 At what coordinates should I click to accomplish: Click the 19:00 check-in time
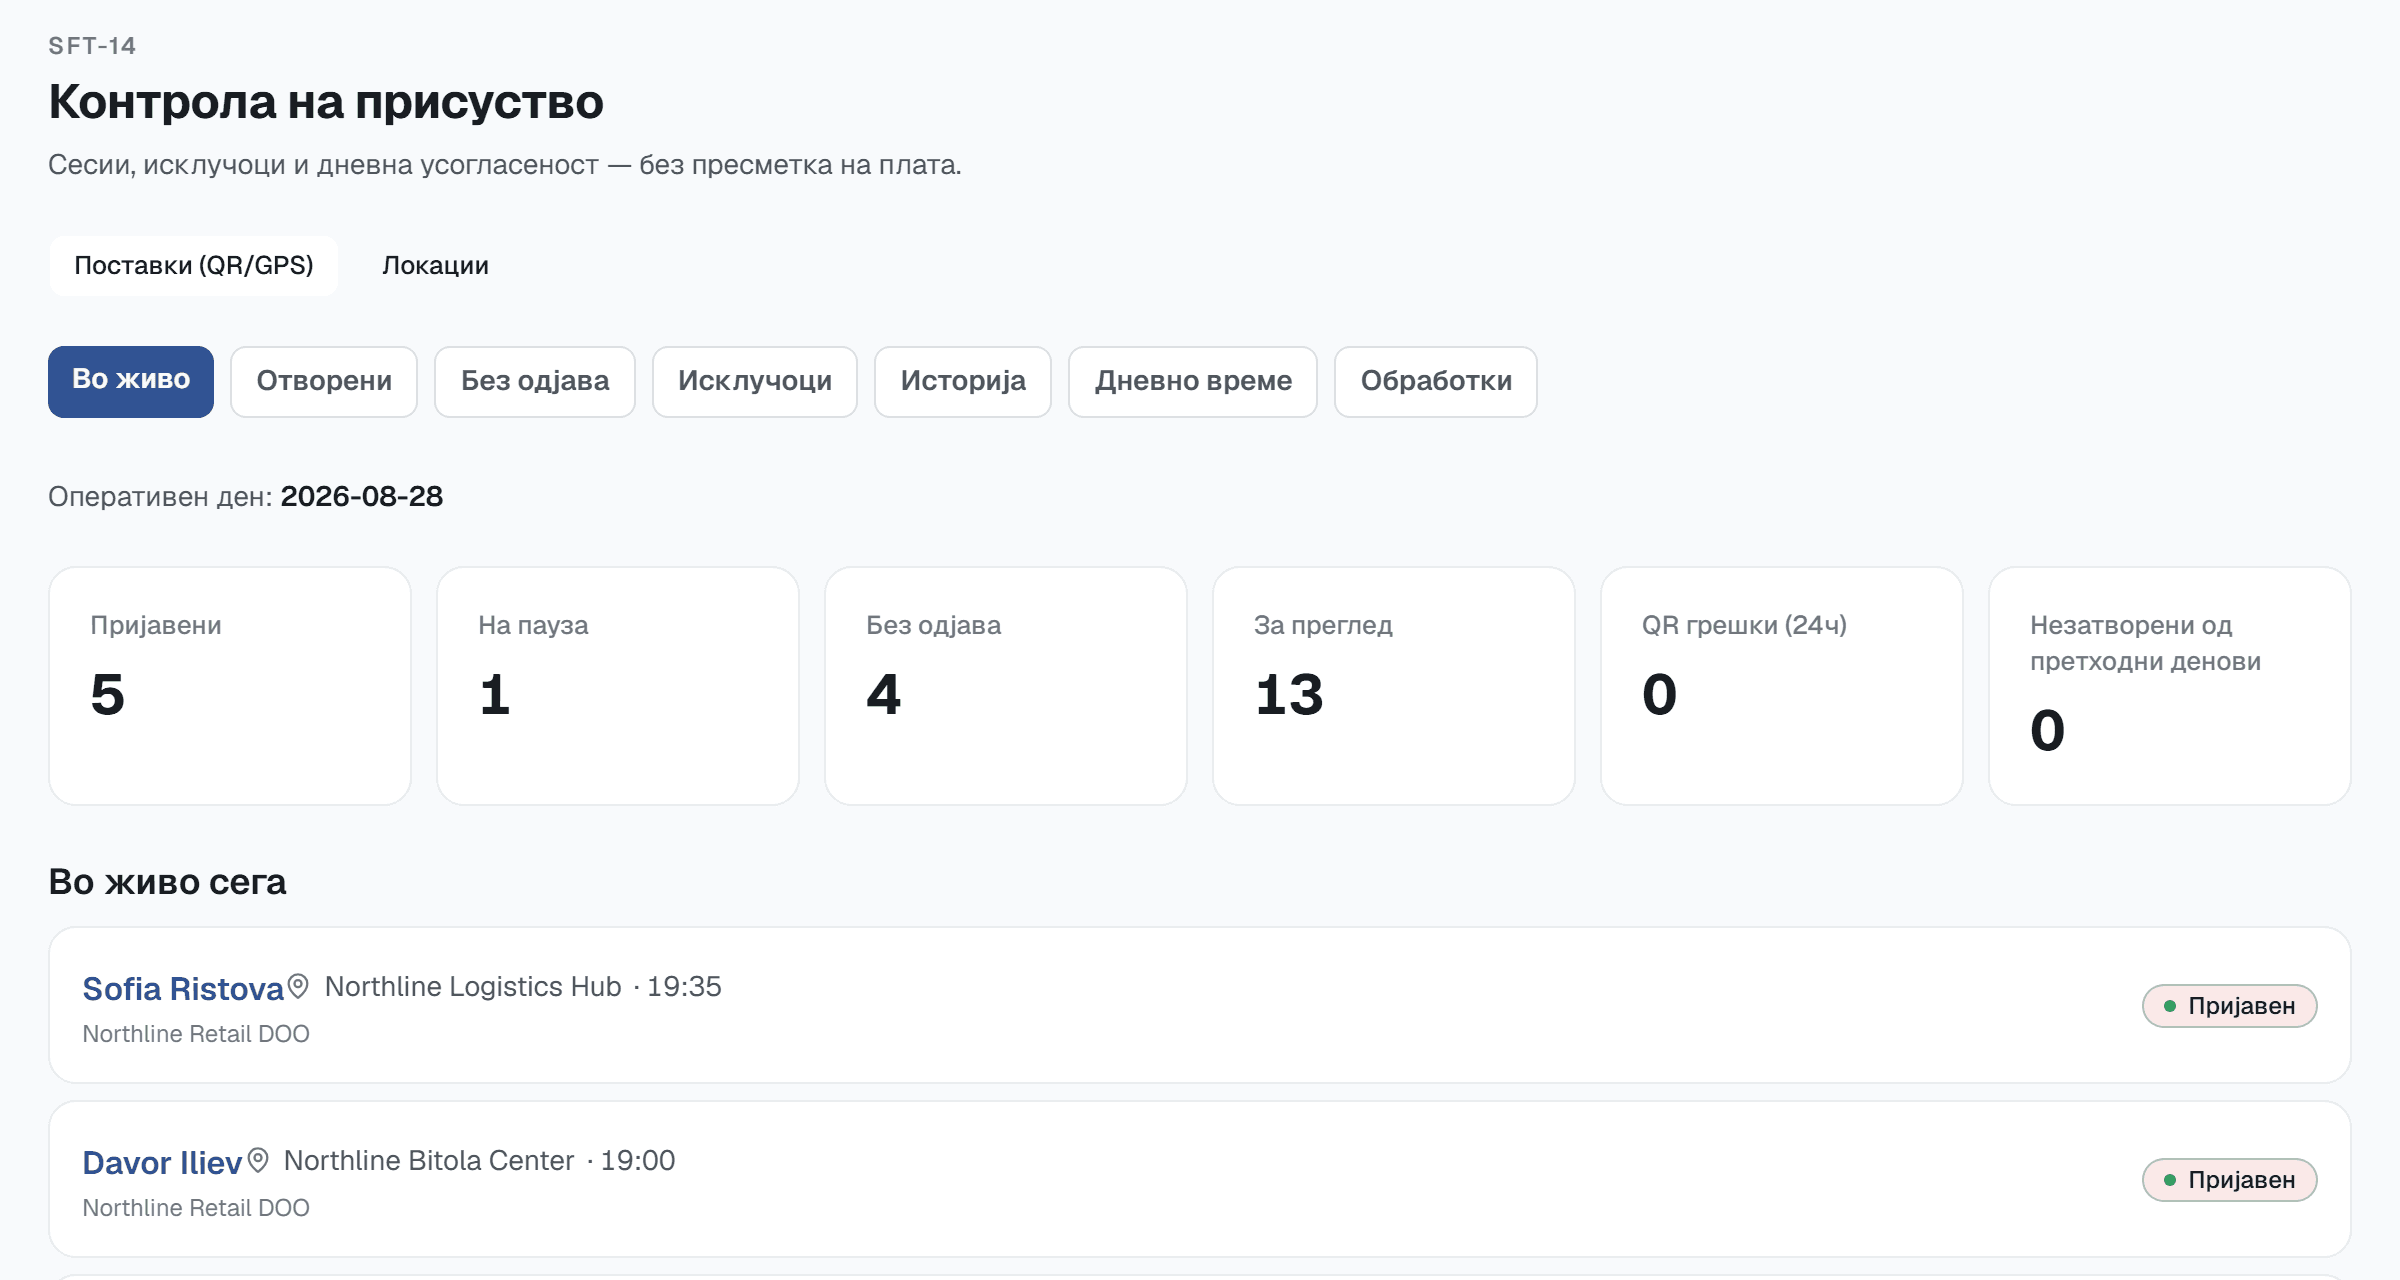coord(638,1161)
